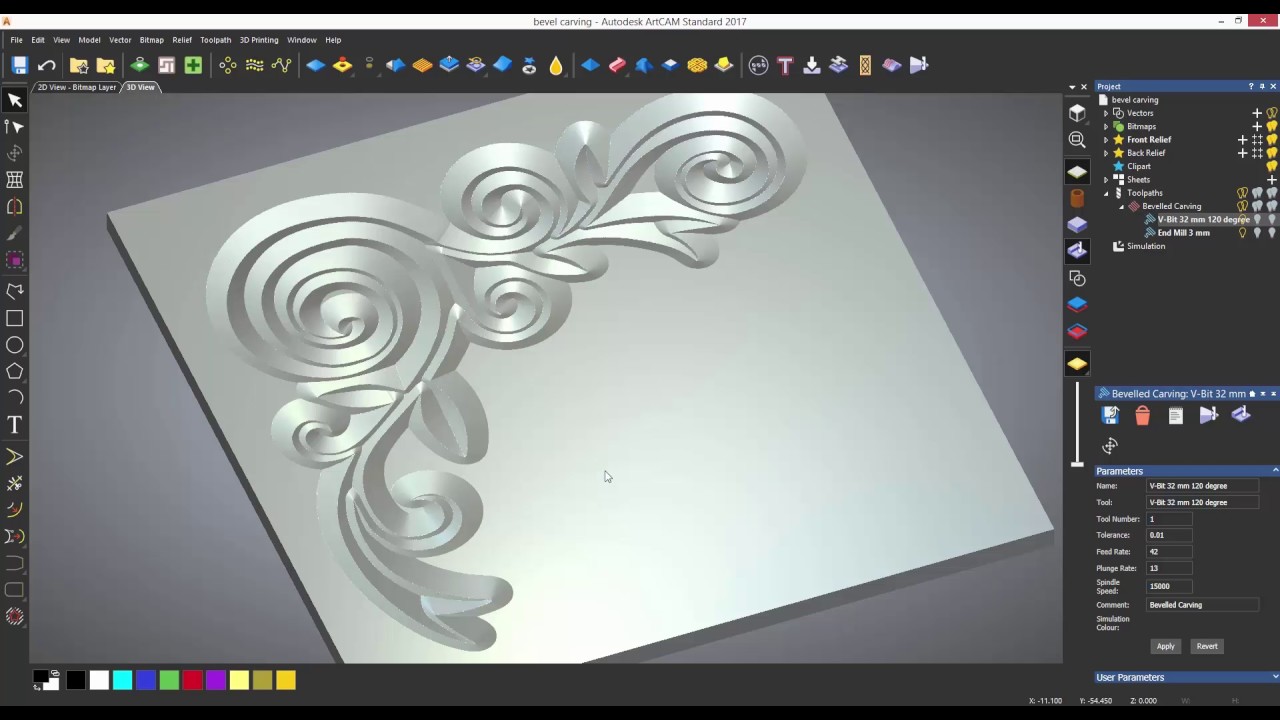Select the Envelope Distortion grid tool

[x=15, y=180]
